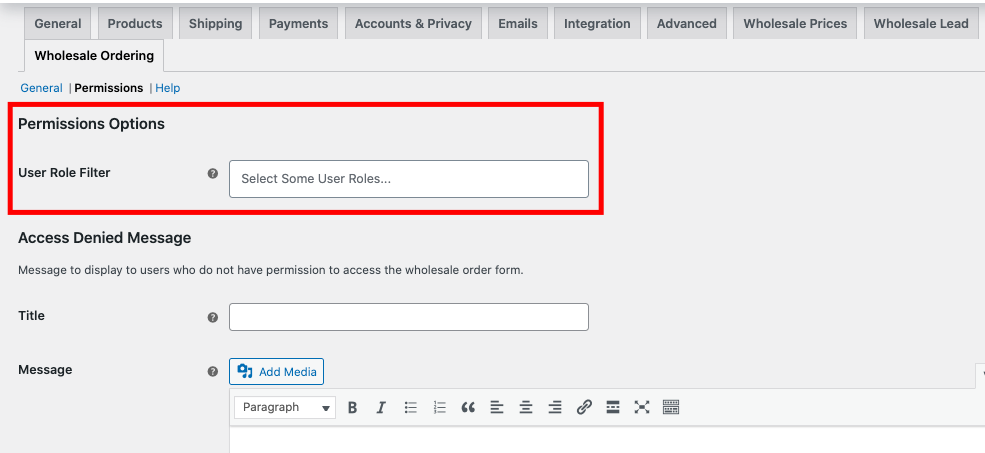Align text to the right
985x453 pixels.
tap(555, 407)
